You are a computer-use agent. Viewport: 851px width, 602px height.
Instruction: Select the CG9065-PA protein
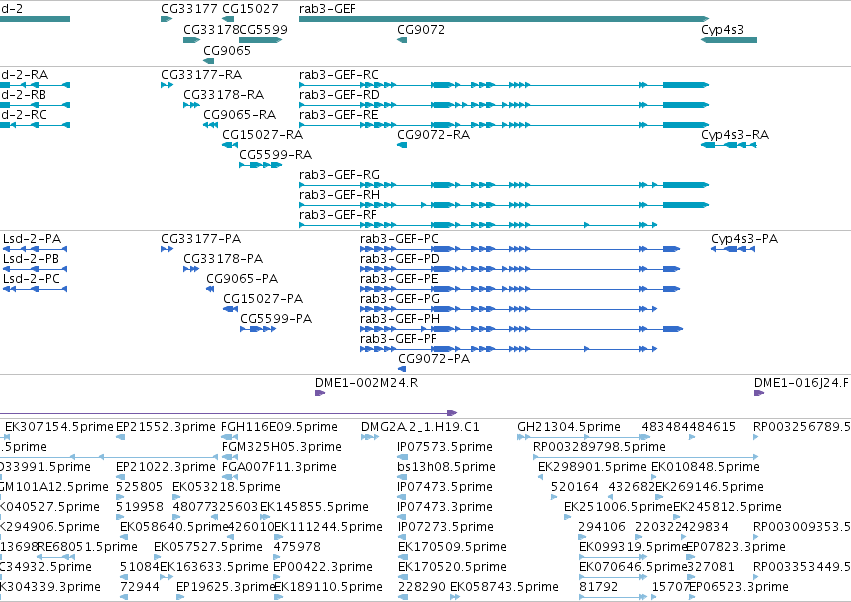pos(210,289)
